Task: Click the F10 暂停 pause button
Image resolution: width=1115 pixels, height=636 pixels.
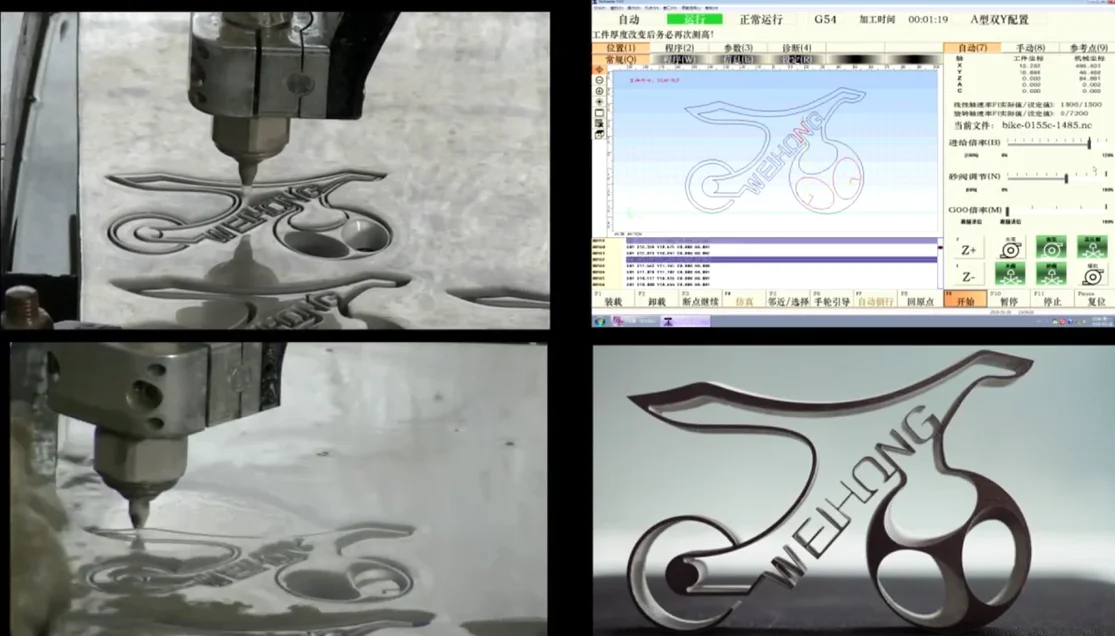Action: point(1009,299)
